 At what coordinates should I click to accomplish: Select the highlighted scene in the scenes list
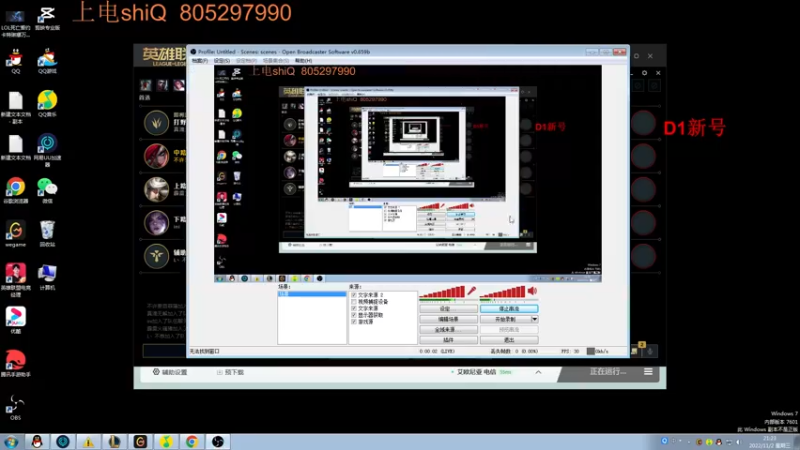pyautogui.click(x=312, y=294)
